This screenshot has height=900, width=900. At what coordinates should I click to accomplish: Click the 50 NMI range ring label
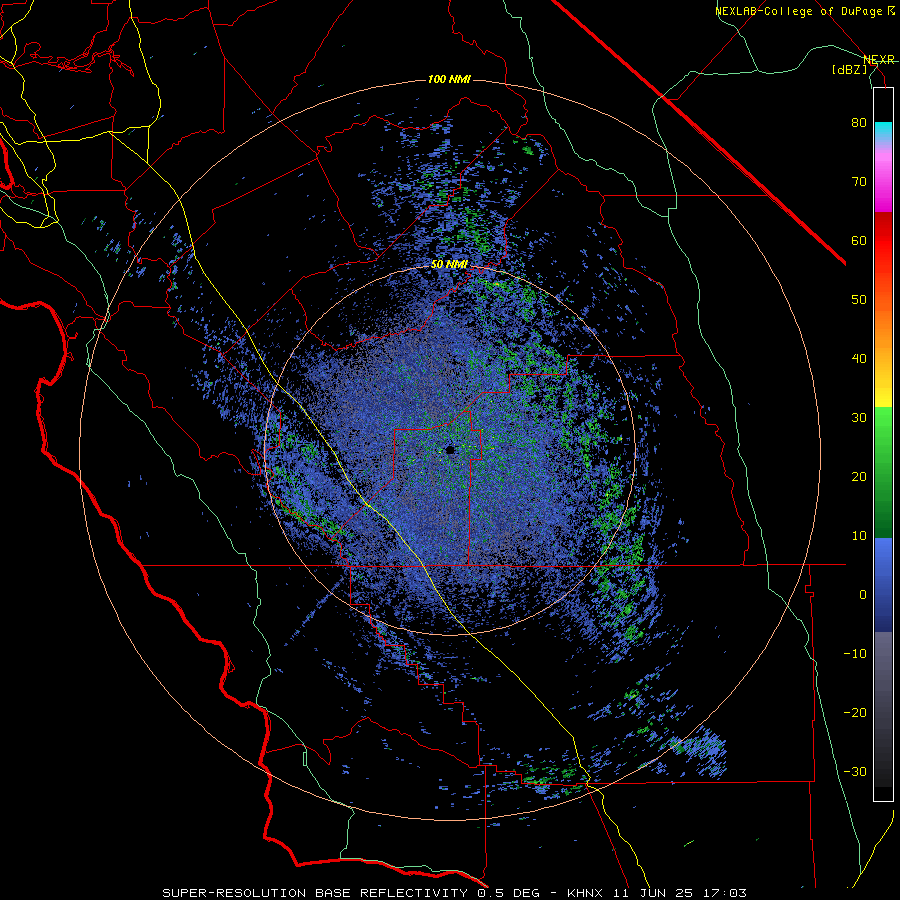click(449, 265)
